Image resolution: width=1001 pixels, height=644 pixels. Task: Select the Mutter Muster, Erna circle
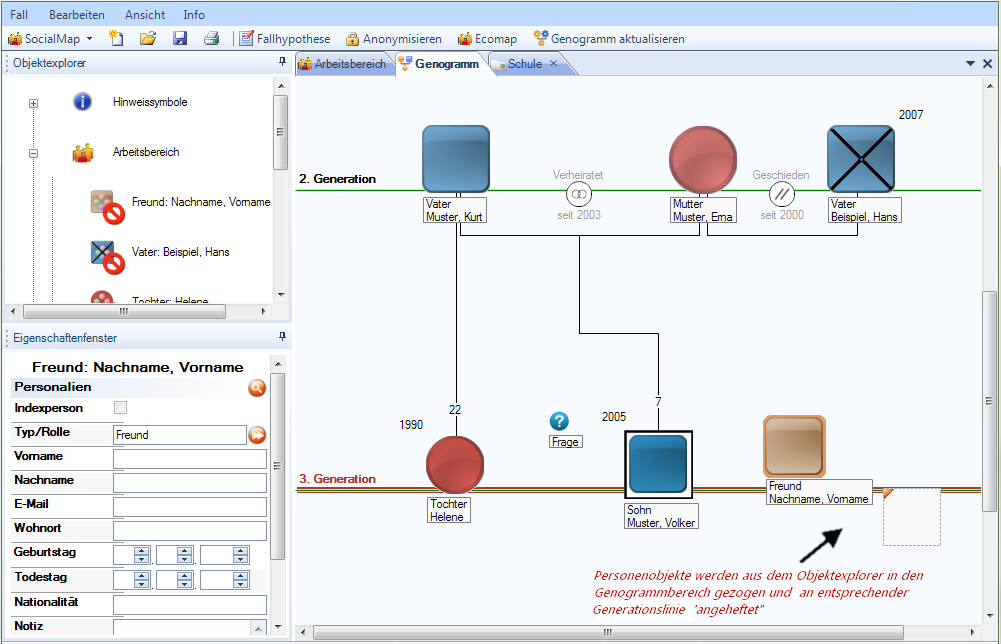[x=703, y=160]
